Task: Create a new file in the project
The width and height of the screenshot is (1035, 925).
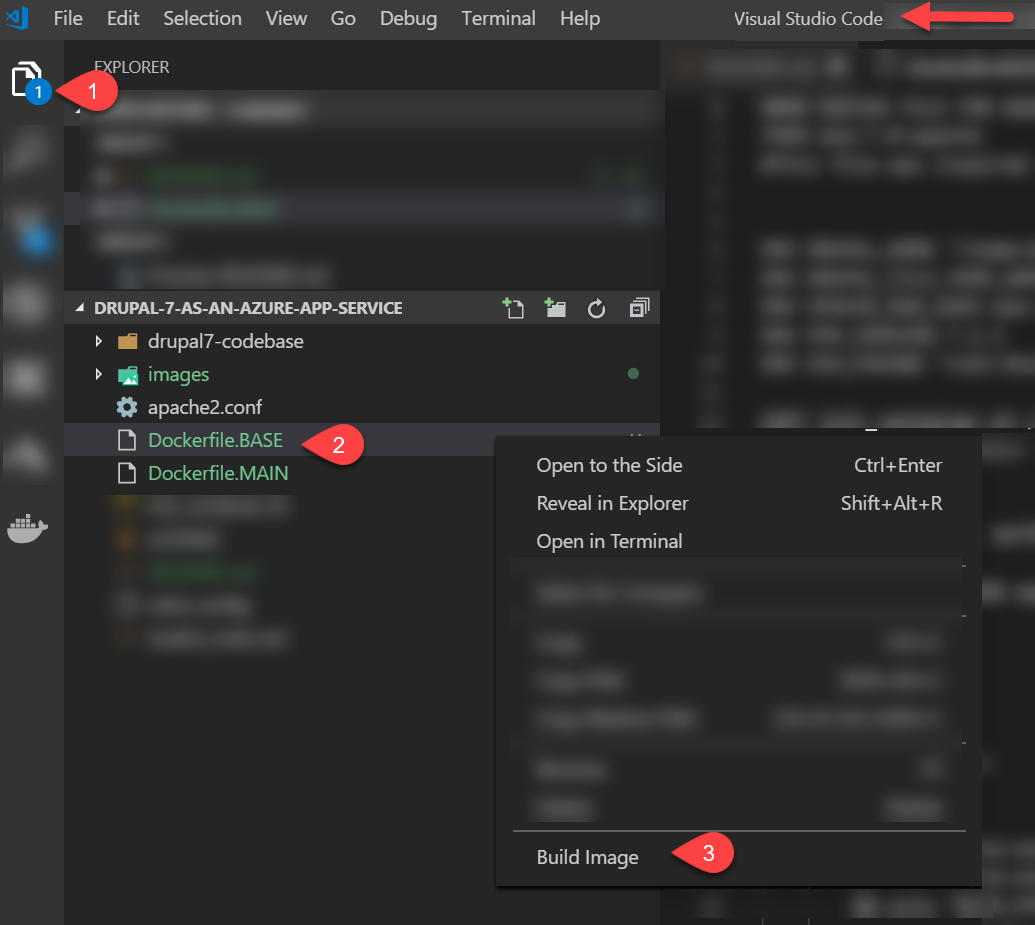Action: tap(513, 308)
